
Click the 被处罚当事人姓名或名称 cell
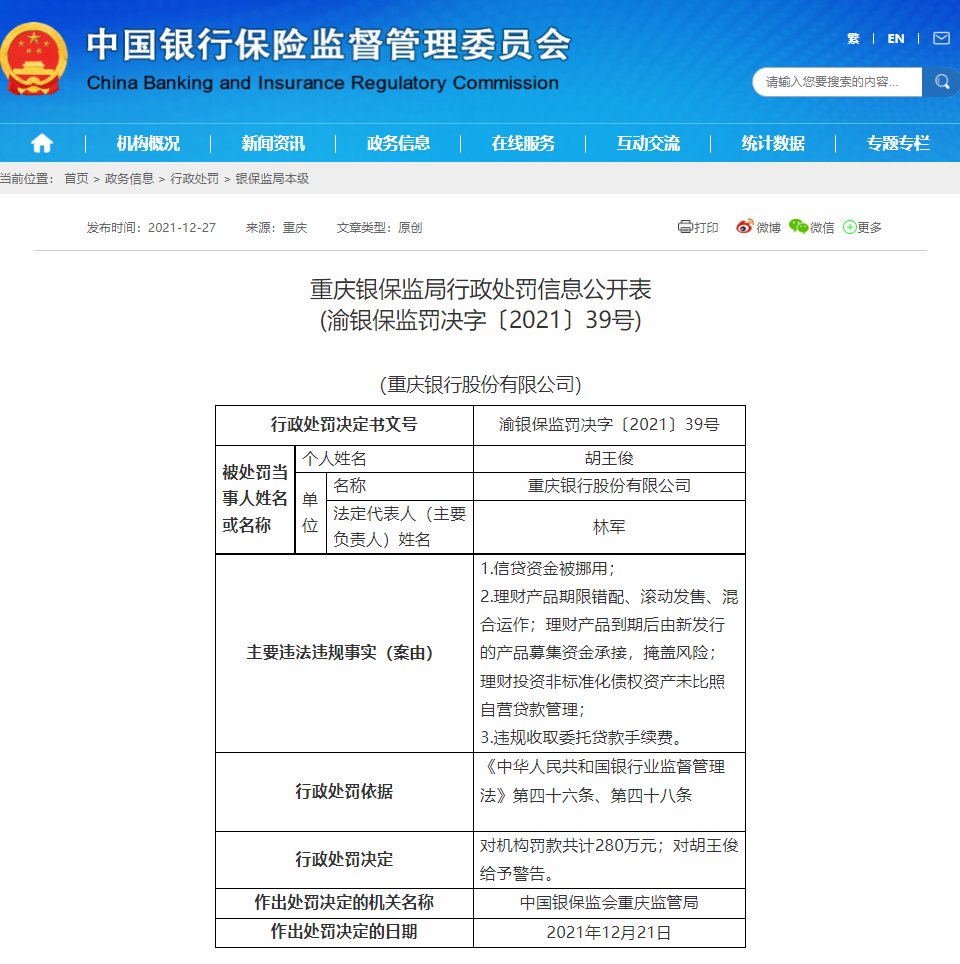[x=255, y=499]
